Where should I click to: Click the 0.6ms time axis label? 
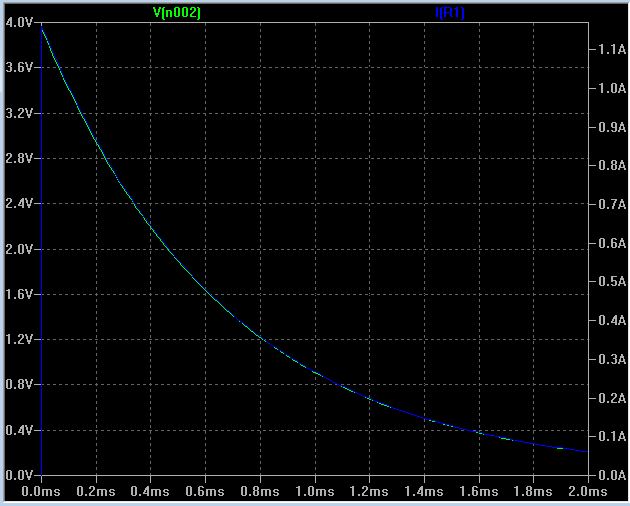[205, 491]
